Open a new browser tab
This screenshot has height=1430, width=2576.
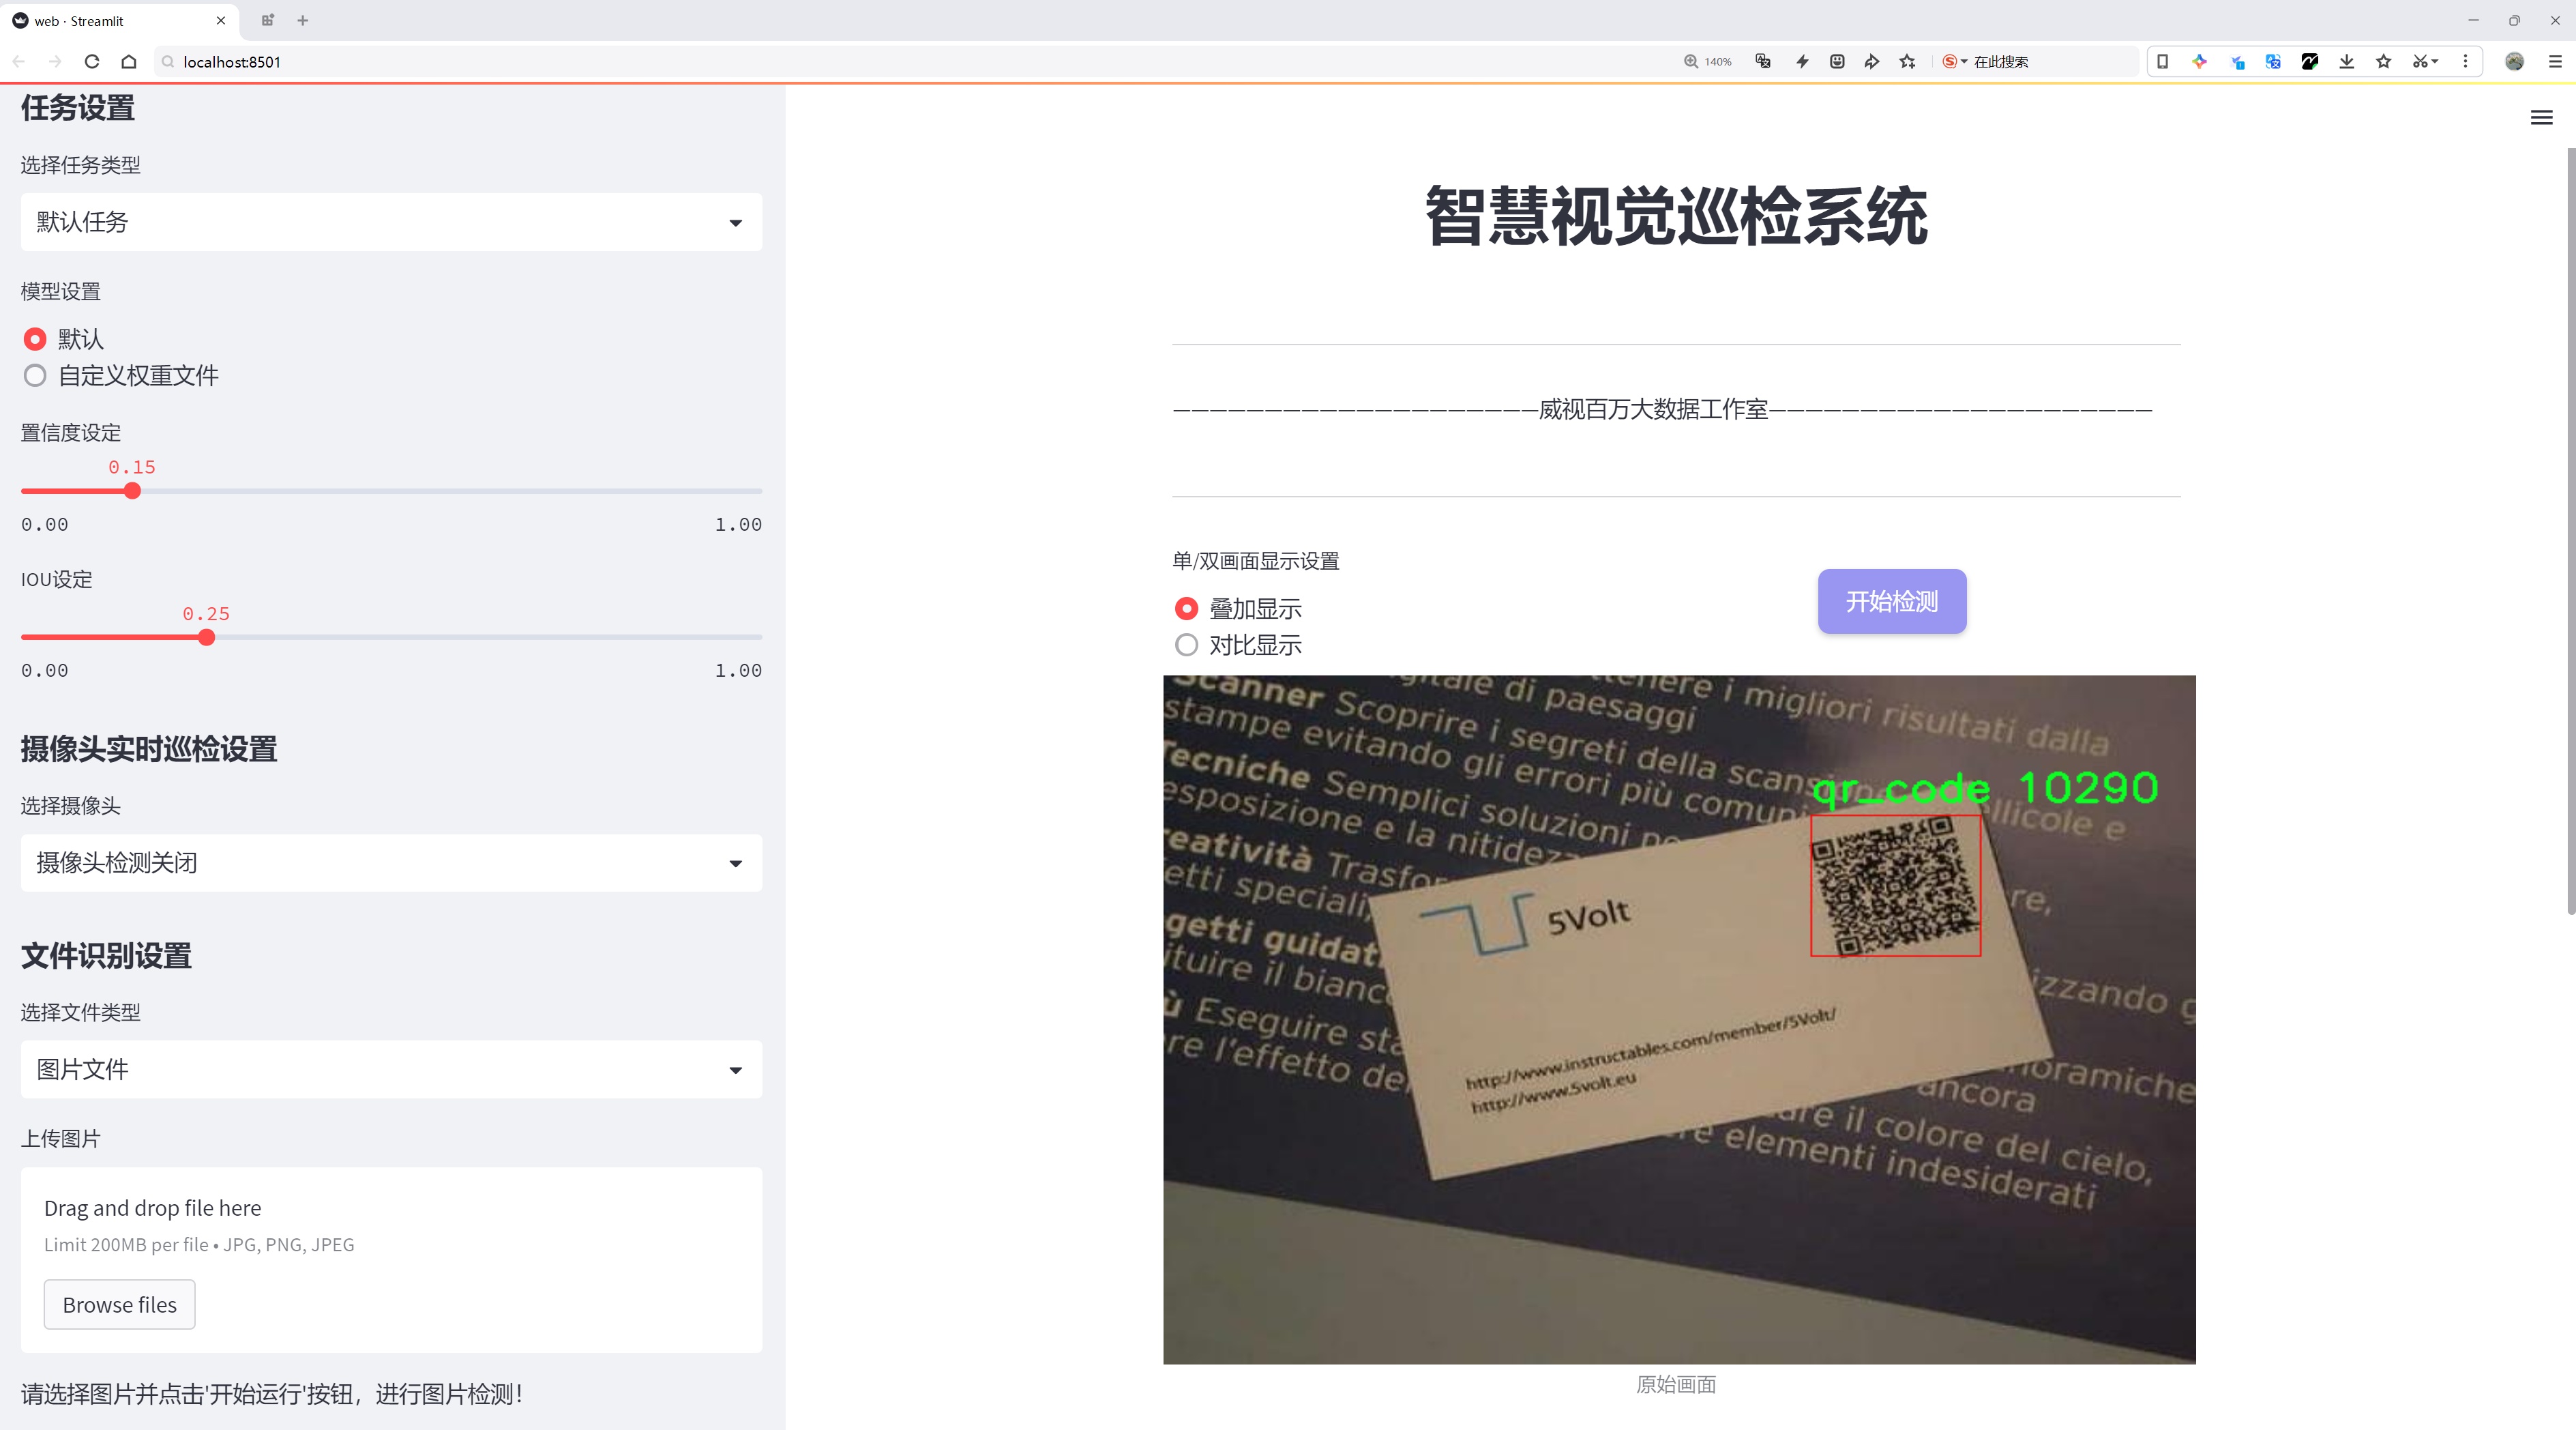[303, 20]
